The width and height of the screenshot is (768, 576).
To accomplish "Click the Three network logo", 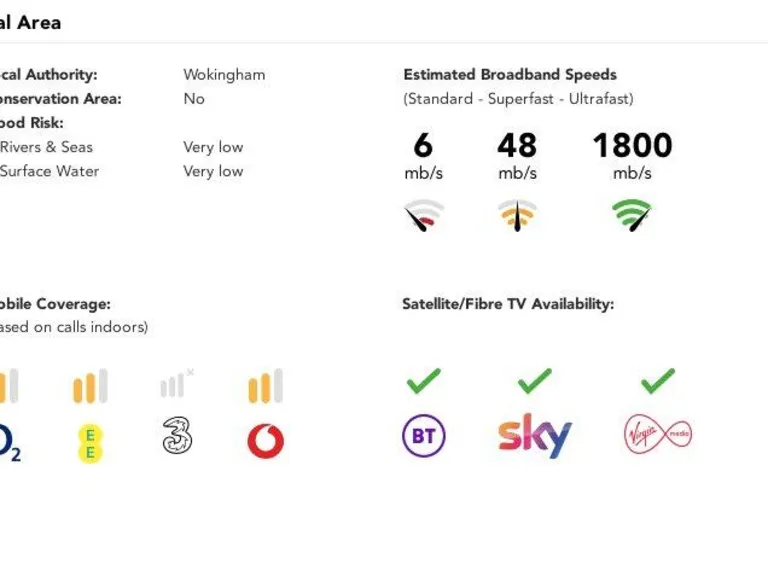I will pos(177,436).
